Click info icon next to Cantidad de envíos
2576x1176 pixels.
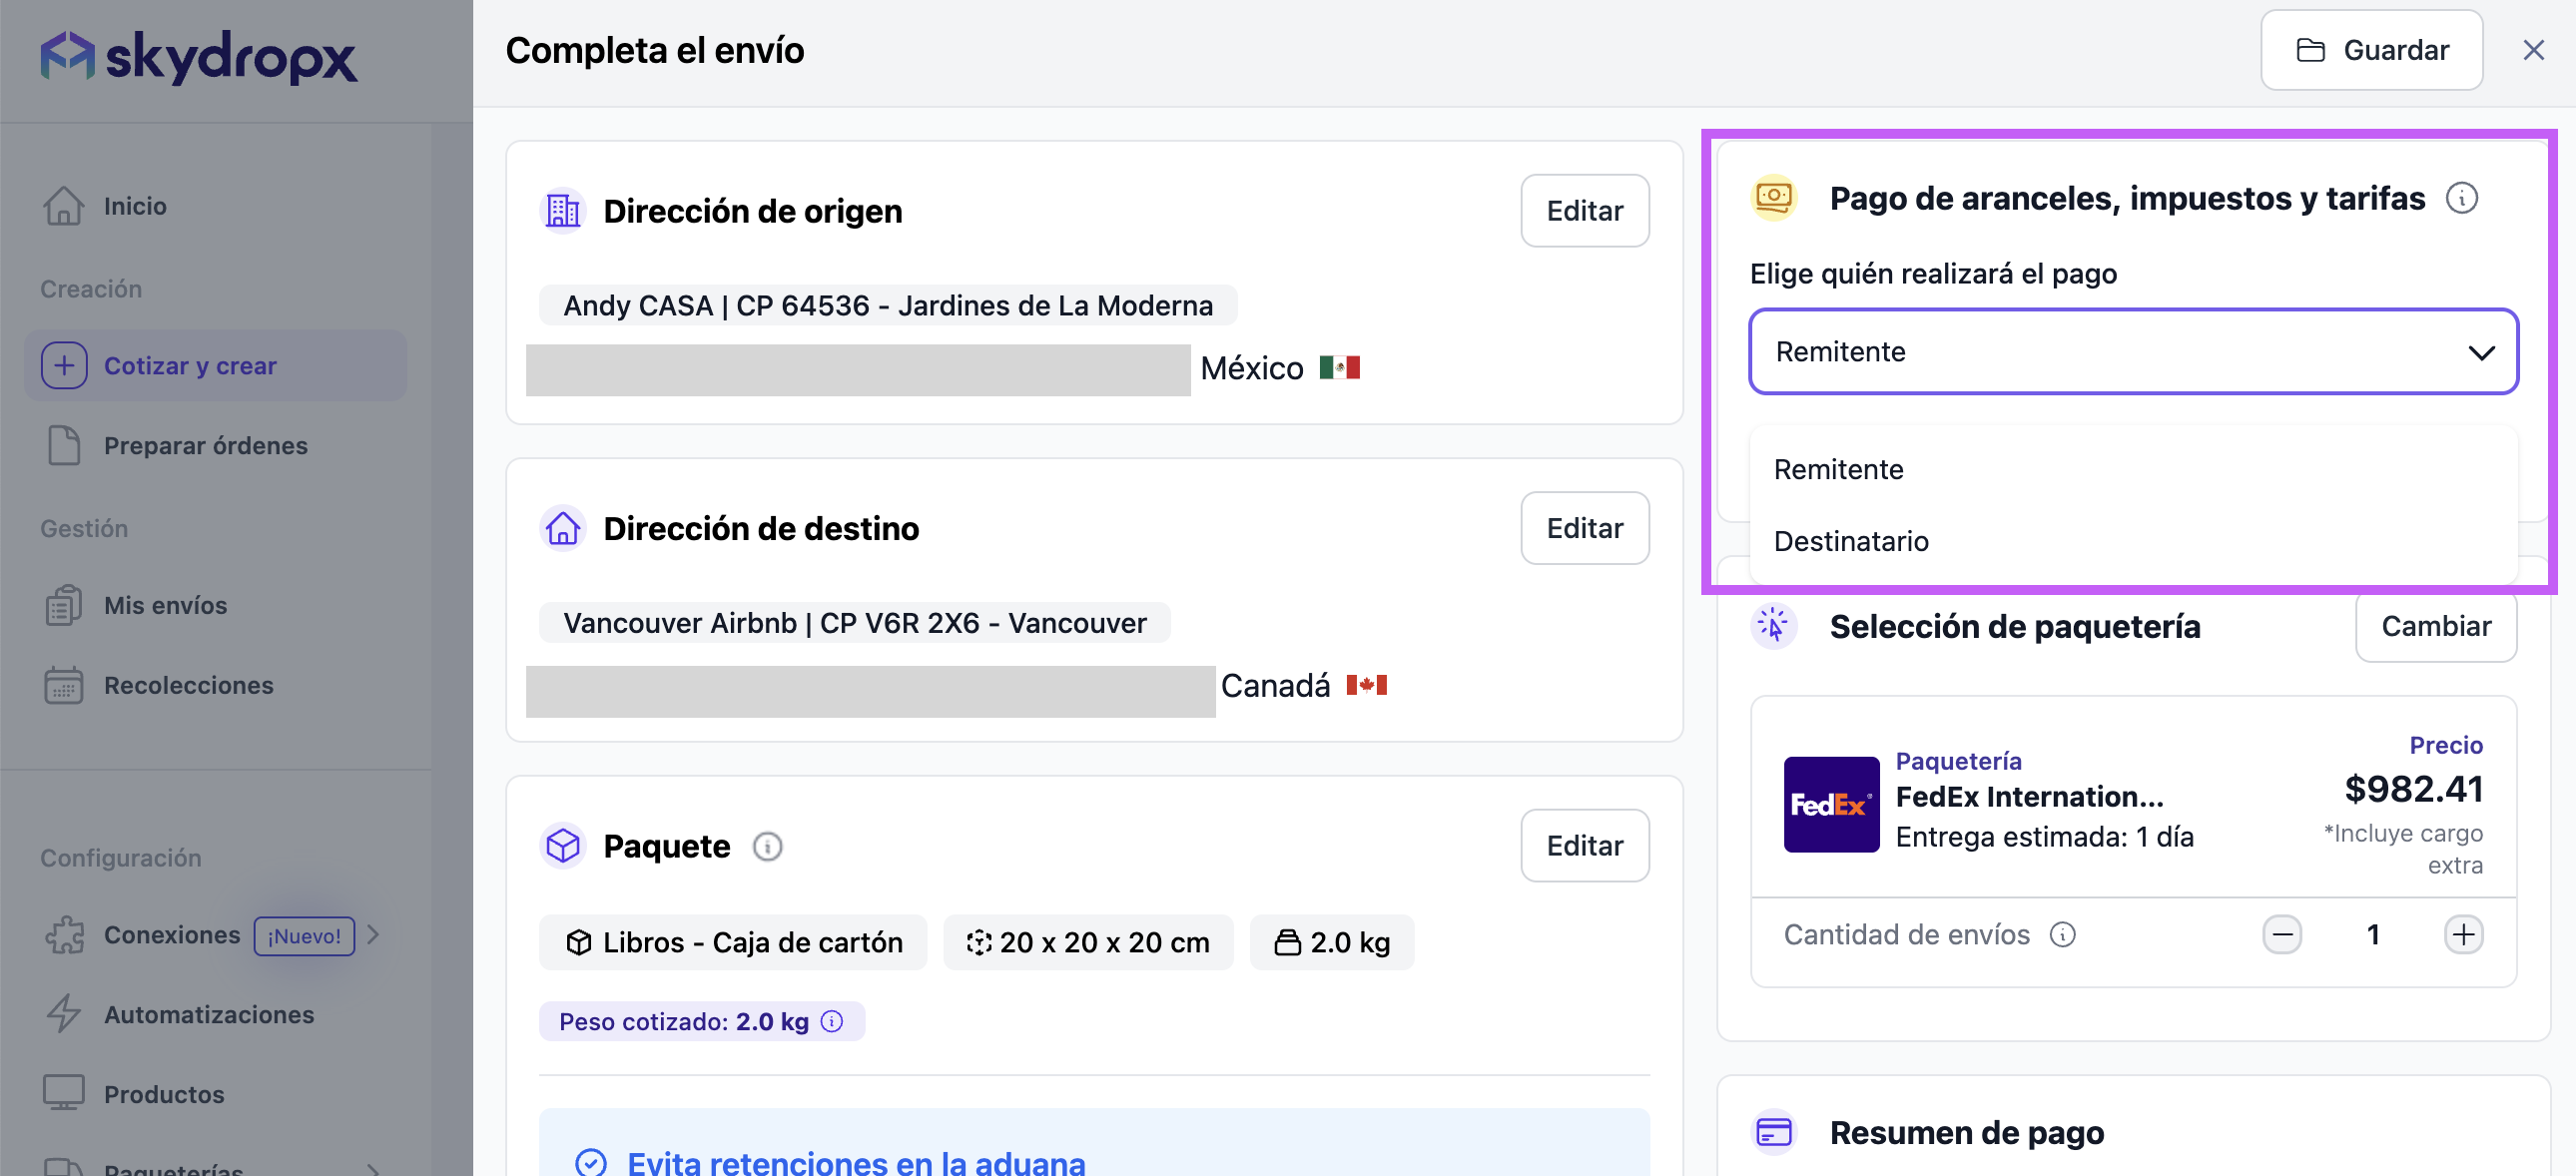[x=2062, y=934]
